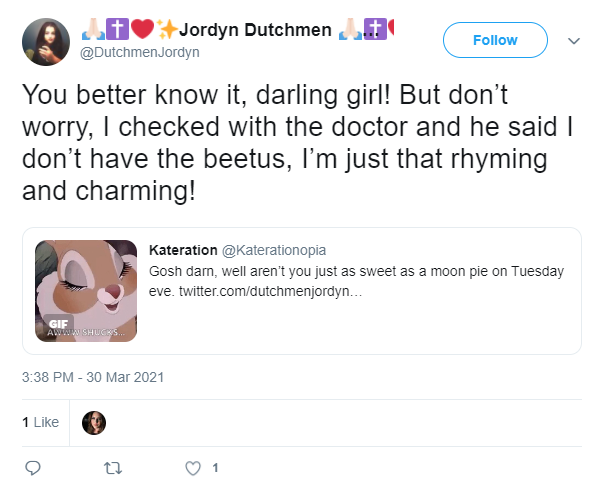This screenshot has width=605, height=496.
Task: Click the GIF badge on quoted thumbnail
Action: point(59,324)
